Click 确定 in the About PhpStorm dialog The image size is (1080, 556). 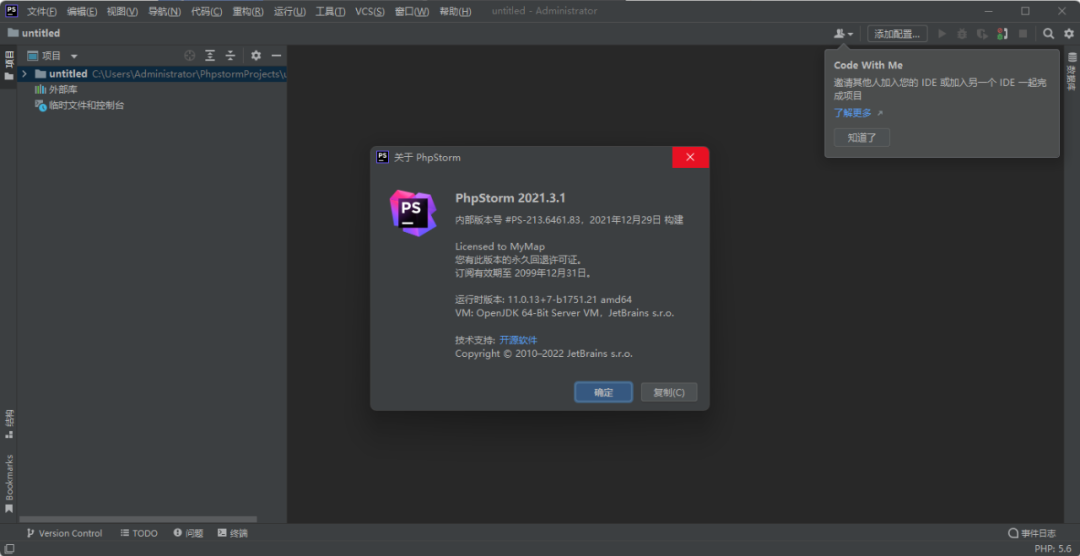click(x=603, y=392)
